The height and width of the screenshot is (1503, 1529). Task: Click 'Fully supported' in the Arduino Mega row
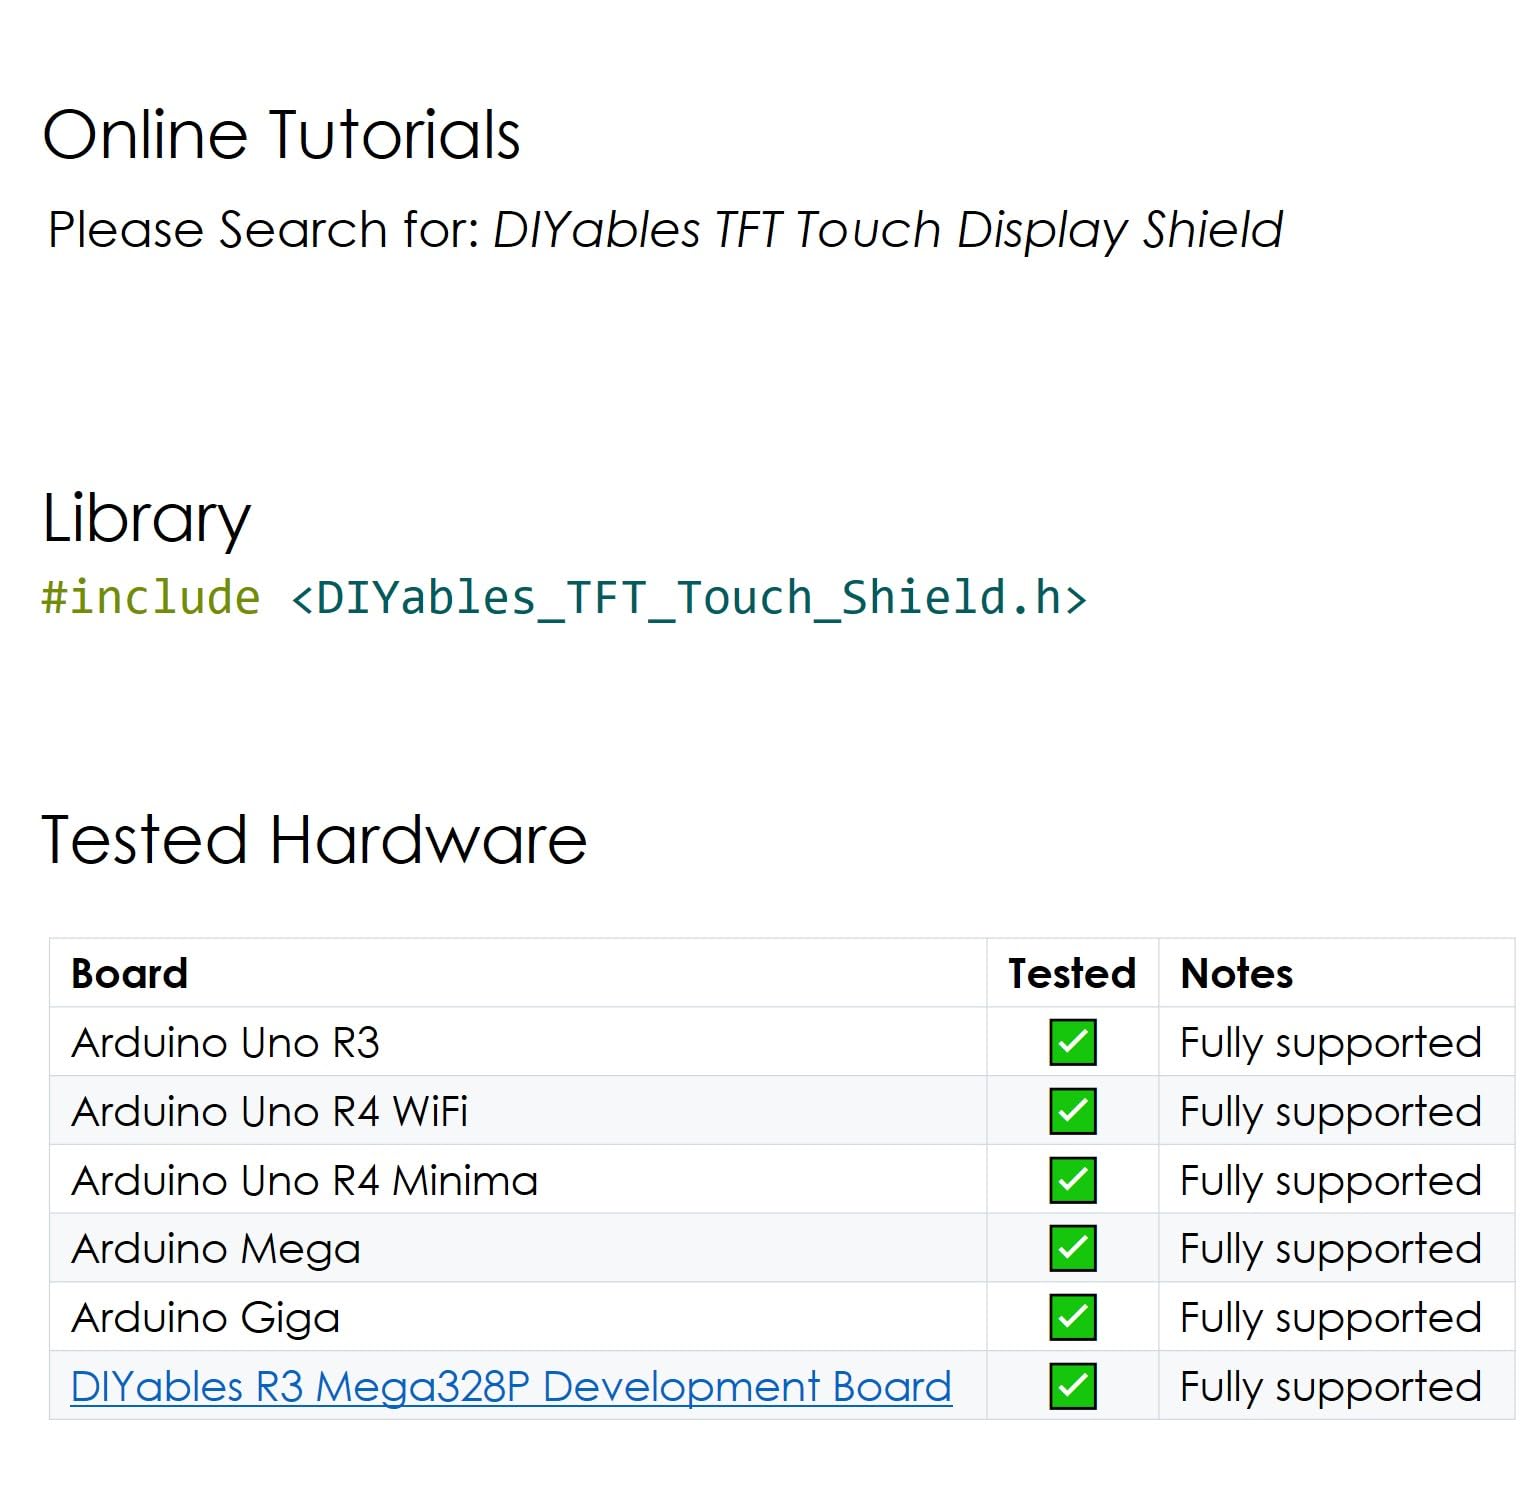click(1331, 1250)
